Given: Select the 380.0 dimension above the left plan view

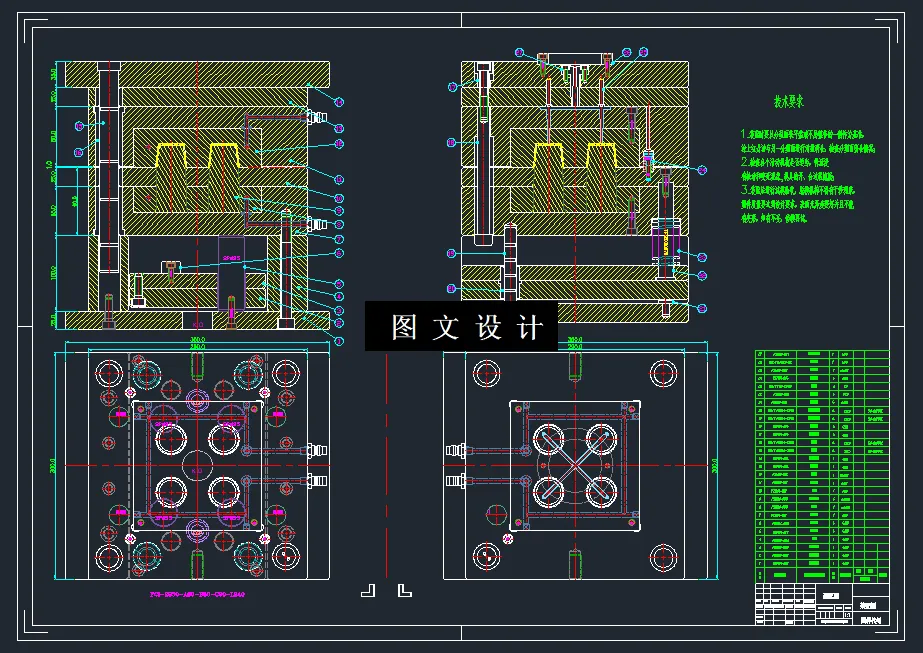Looking at the screenshot, I should point(197,340).
